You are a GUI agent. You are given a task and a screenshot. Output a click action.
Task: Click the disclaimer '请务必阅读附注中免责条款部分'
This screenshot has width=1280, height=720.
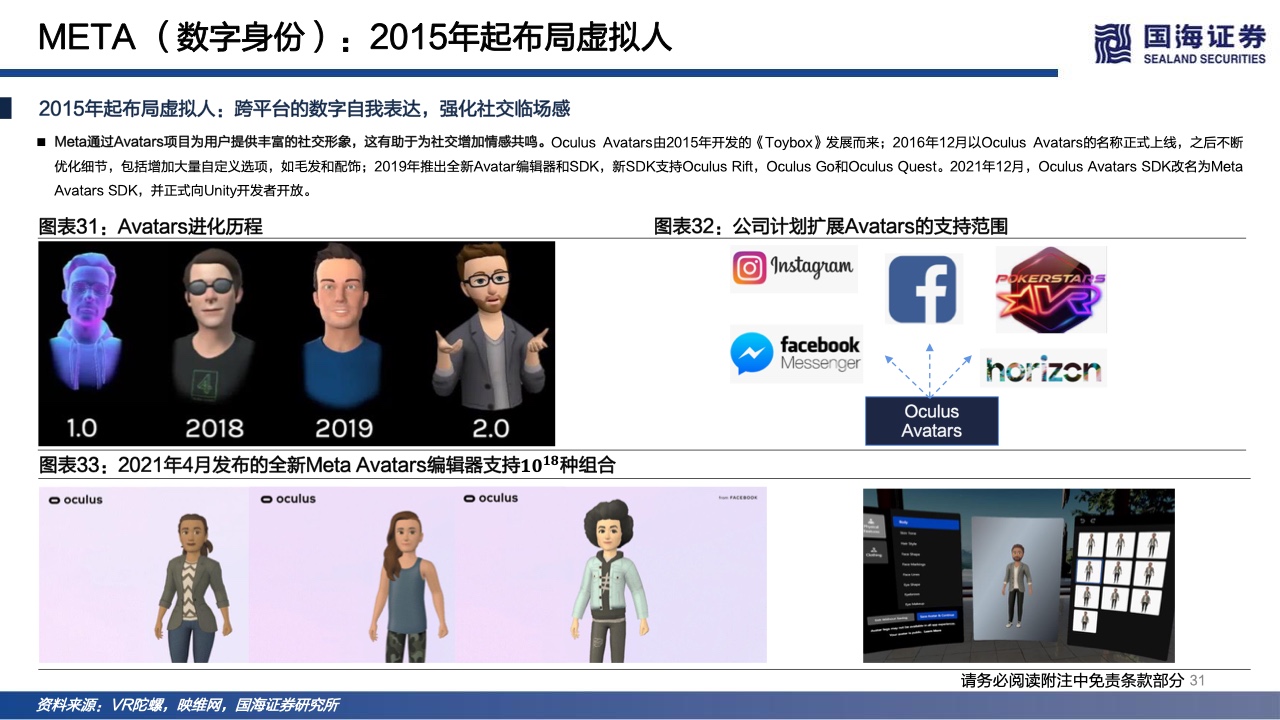[x=1072, y=681]
